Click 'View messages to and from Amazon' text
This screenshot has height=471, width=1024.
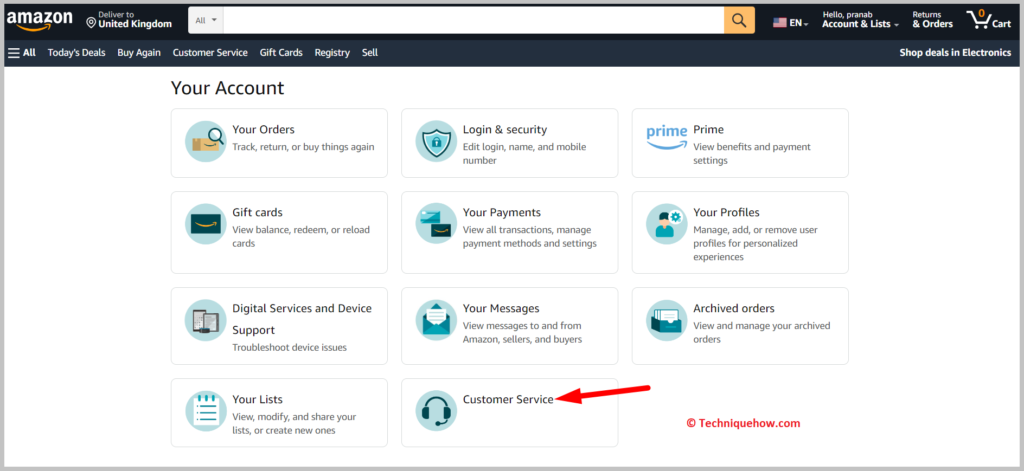(x=522, y=333)
